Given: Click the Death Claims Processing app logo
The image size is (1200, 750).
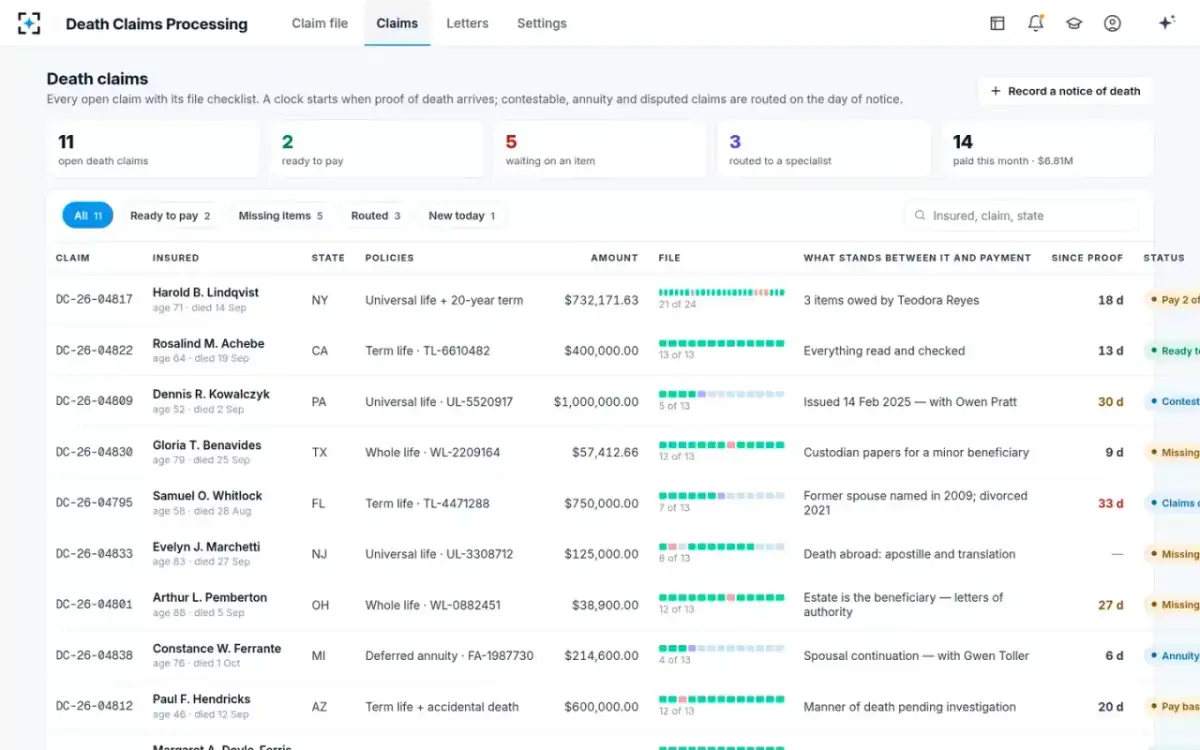Looking at the screenshot, I should point(29,23).
